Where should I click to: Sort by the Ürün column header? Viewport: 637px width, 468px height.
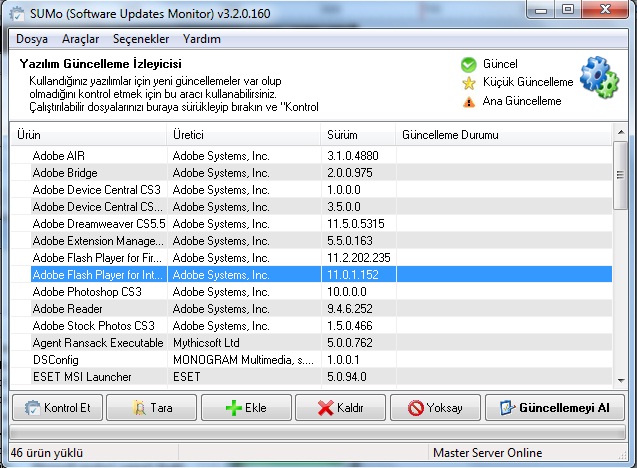[x=89, y=134]
